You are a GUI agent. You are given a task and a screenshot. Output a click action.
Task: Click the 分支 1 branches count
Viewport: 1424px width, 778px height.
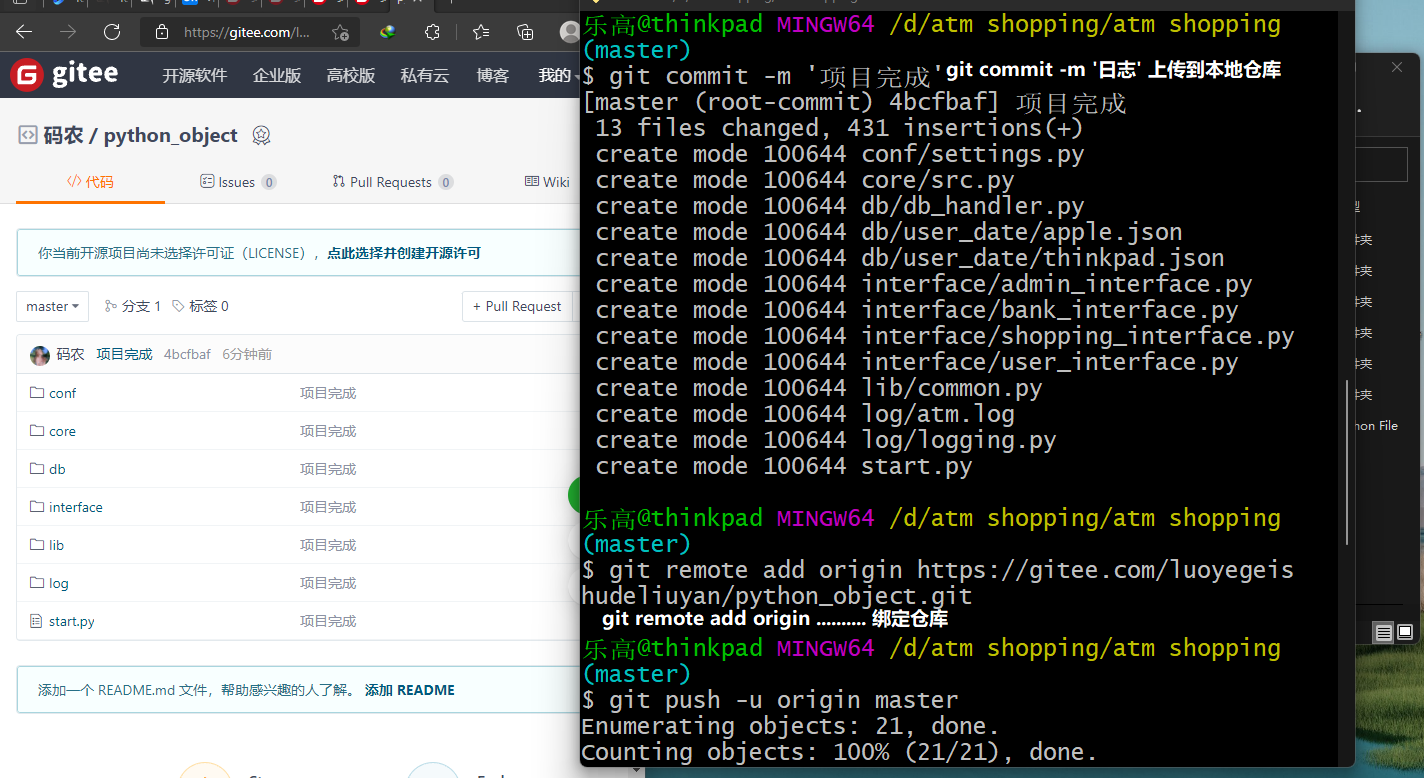tap(142, 306)
